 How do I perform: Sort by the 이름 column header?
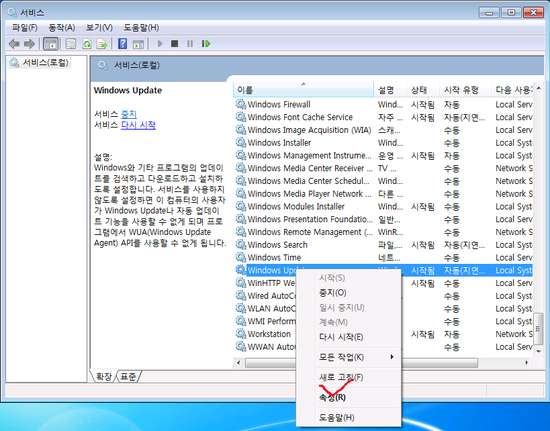(303, 89)
